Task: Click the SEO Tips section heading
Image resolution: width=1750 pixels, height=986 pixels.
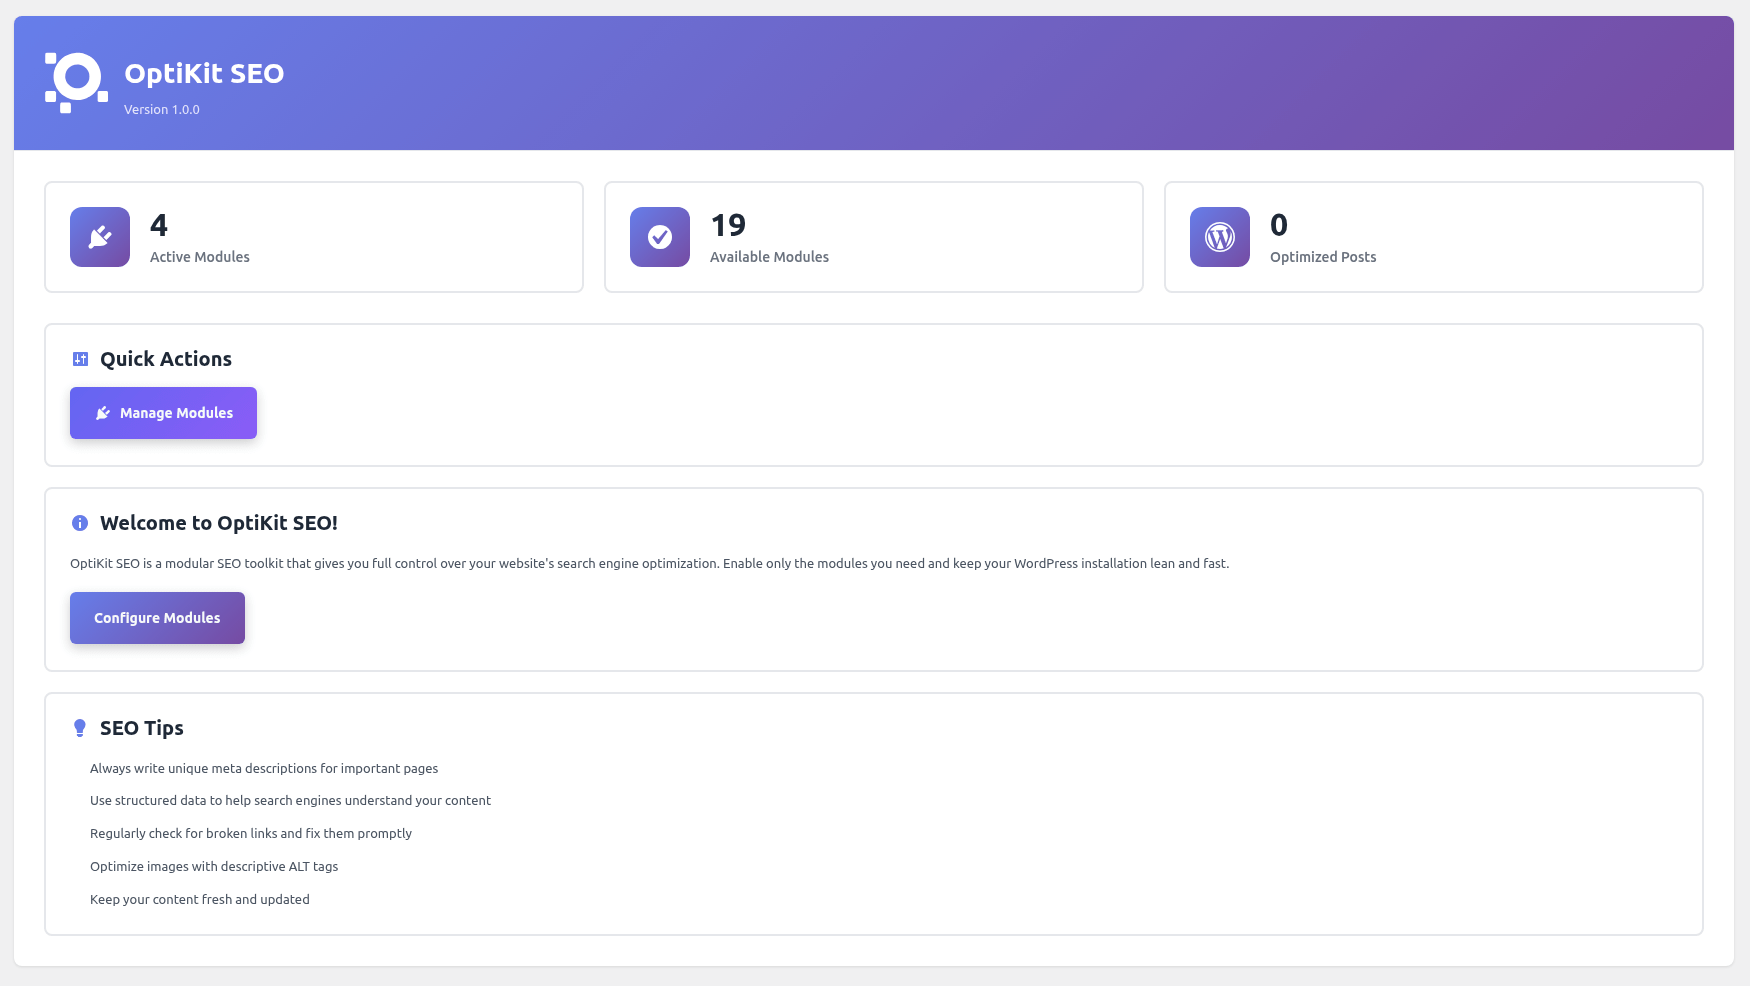Action: [x=142, y=728]
